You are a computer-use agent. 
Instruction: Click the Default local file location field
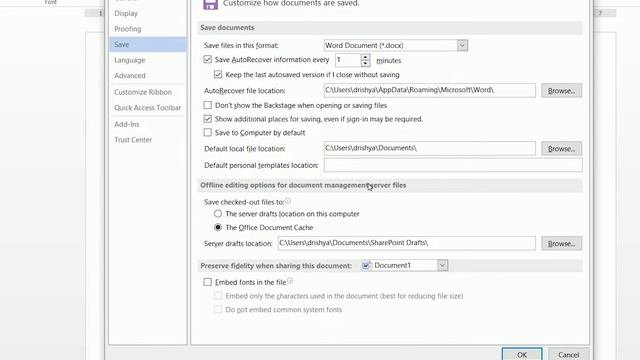(x=429, y=148)
